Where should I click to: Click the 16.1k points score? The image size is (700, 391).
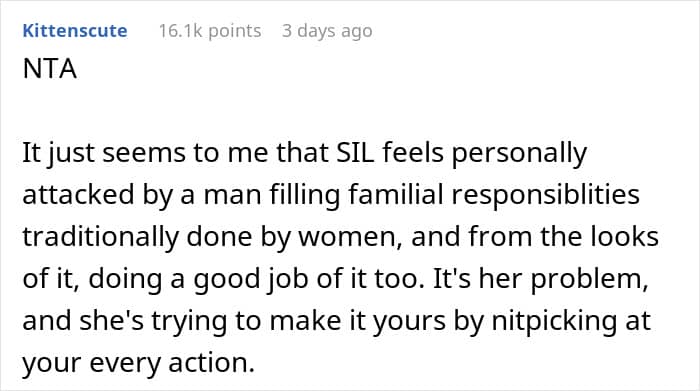[x=210, y=31]
